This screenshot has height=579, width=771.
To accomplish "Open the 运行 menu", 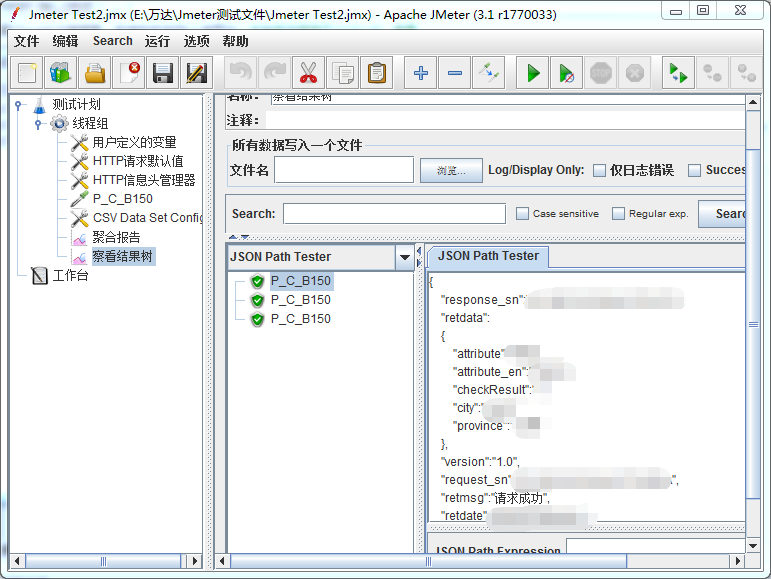I will (157, 41).
